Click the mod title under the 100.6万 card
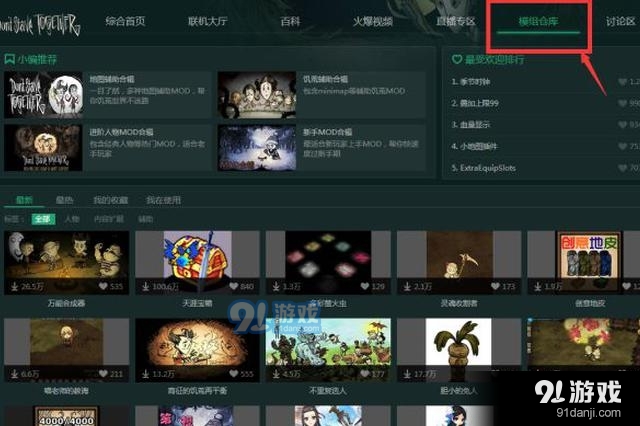The image size is (640, 426). 197,303
